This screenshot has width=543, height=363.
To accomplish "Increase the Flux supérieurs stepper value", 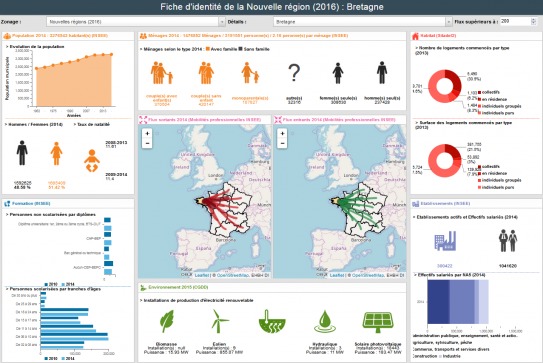I will tap(533, 20).
